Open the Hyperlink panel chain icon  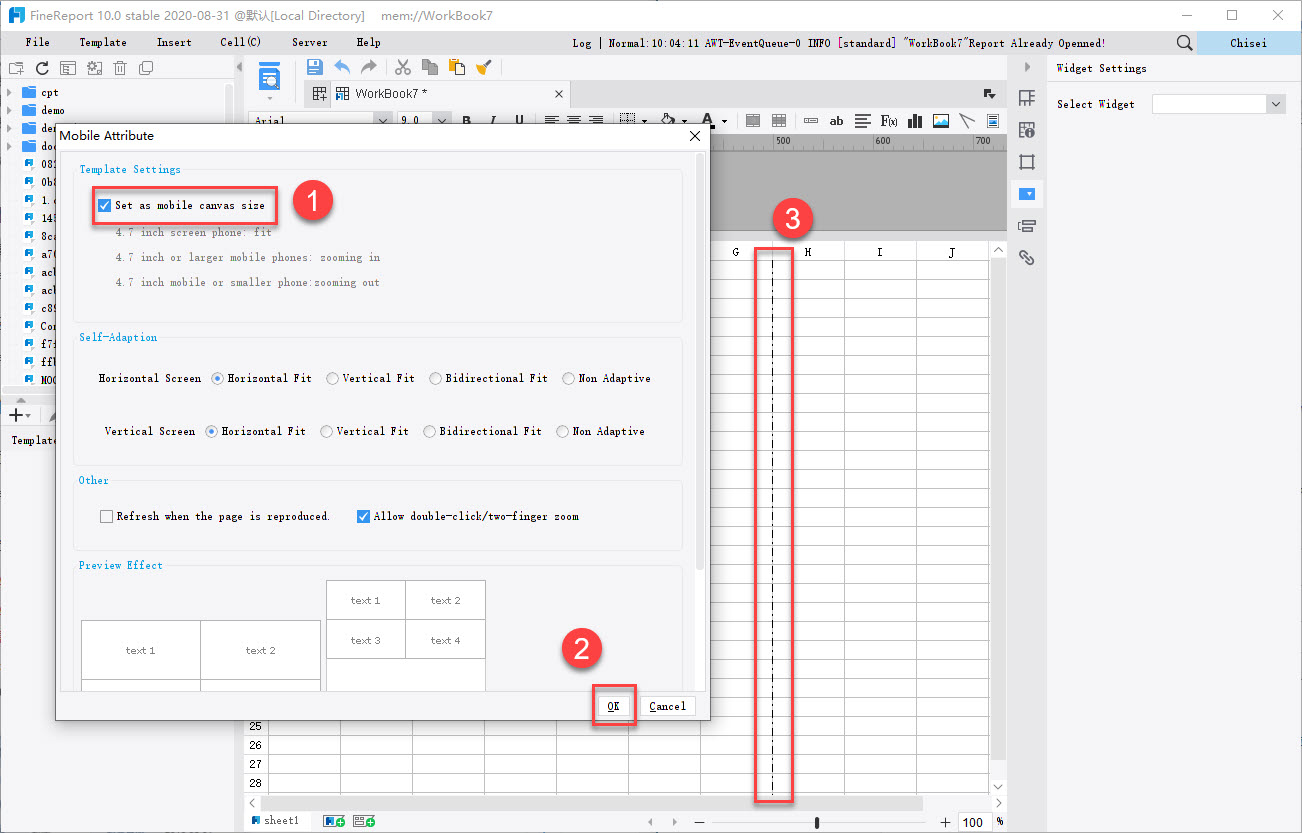tap(1026, 257)
